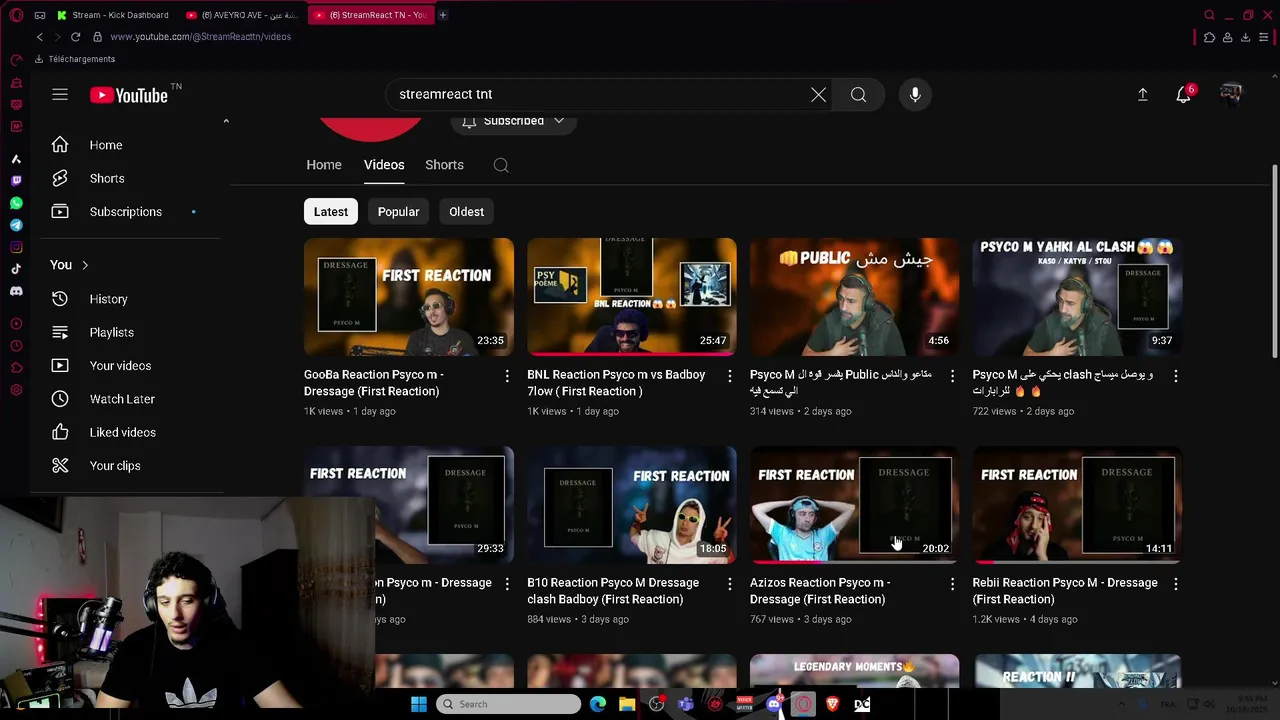This screenshot has width=1280, height=720.
Task: Open a new browser tab
Action: pos(442,15)
